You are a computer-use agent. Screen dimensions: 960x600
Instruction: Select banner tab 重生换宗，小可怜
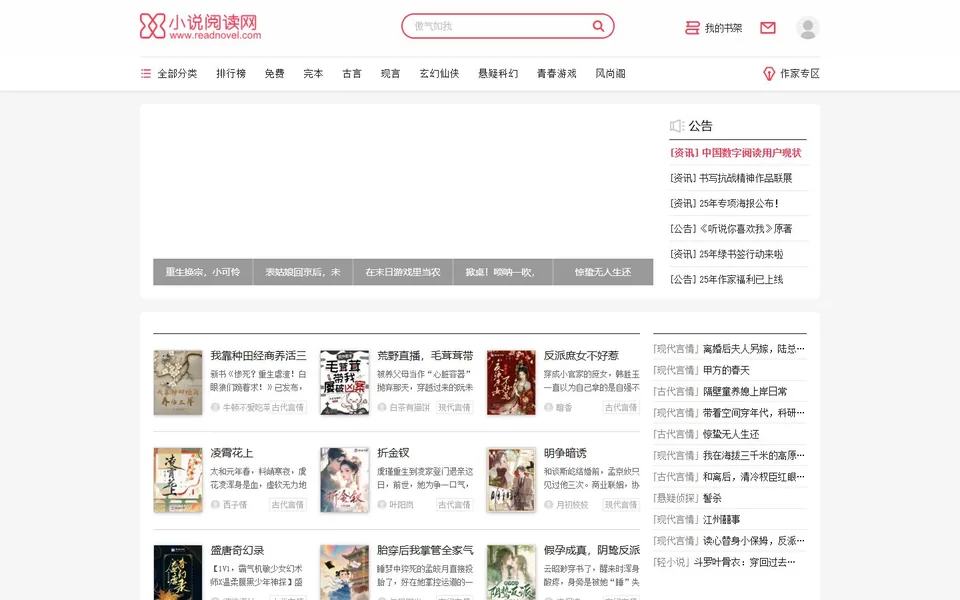pyautogui.click(x=203, y=272)
